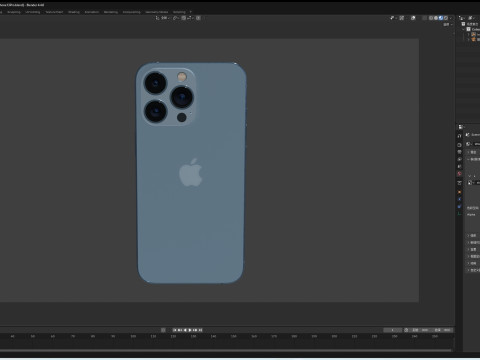The height and width of the screenshot is (360, 480).
Task: Click the timeline horizontal scrollbar
Action: pos(226,350)
